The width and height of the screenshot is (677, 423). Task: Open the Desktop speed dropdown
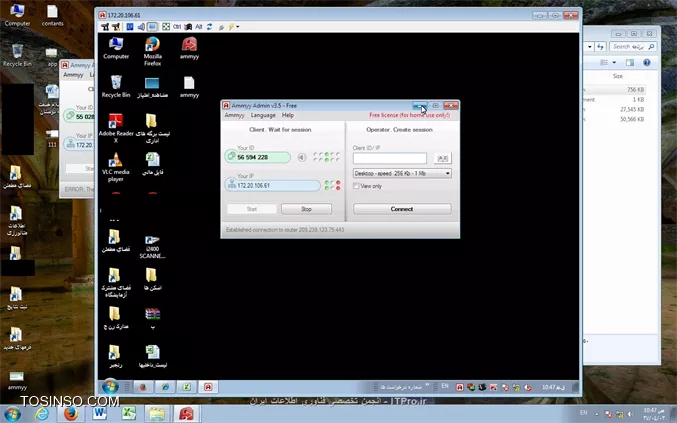pyautogui.click(x=402, y=173)
